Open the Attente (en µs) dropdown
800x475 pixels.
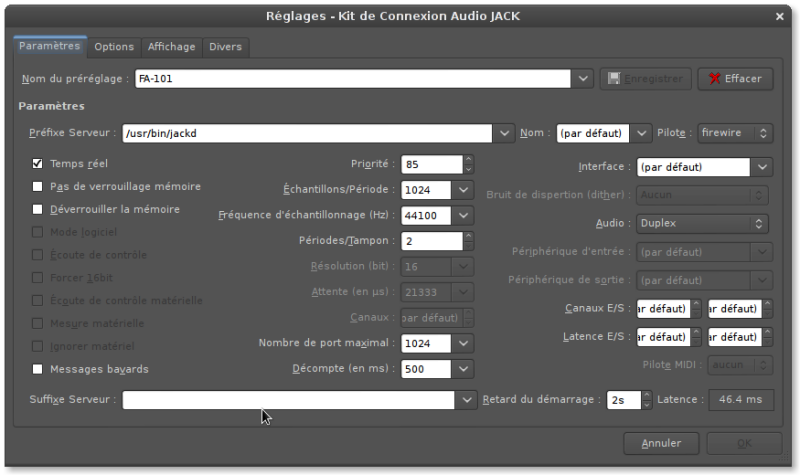[x=463, y=292]
